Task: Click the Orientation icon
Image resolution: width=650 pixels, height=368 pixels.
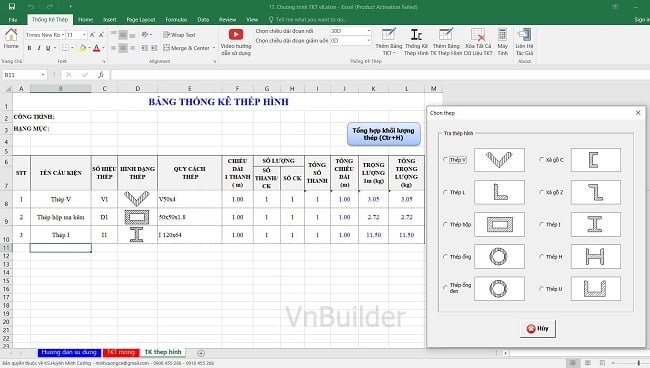Action: coord(145,35)
